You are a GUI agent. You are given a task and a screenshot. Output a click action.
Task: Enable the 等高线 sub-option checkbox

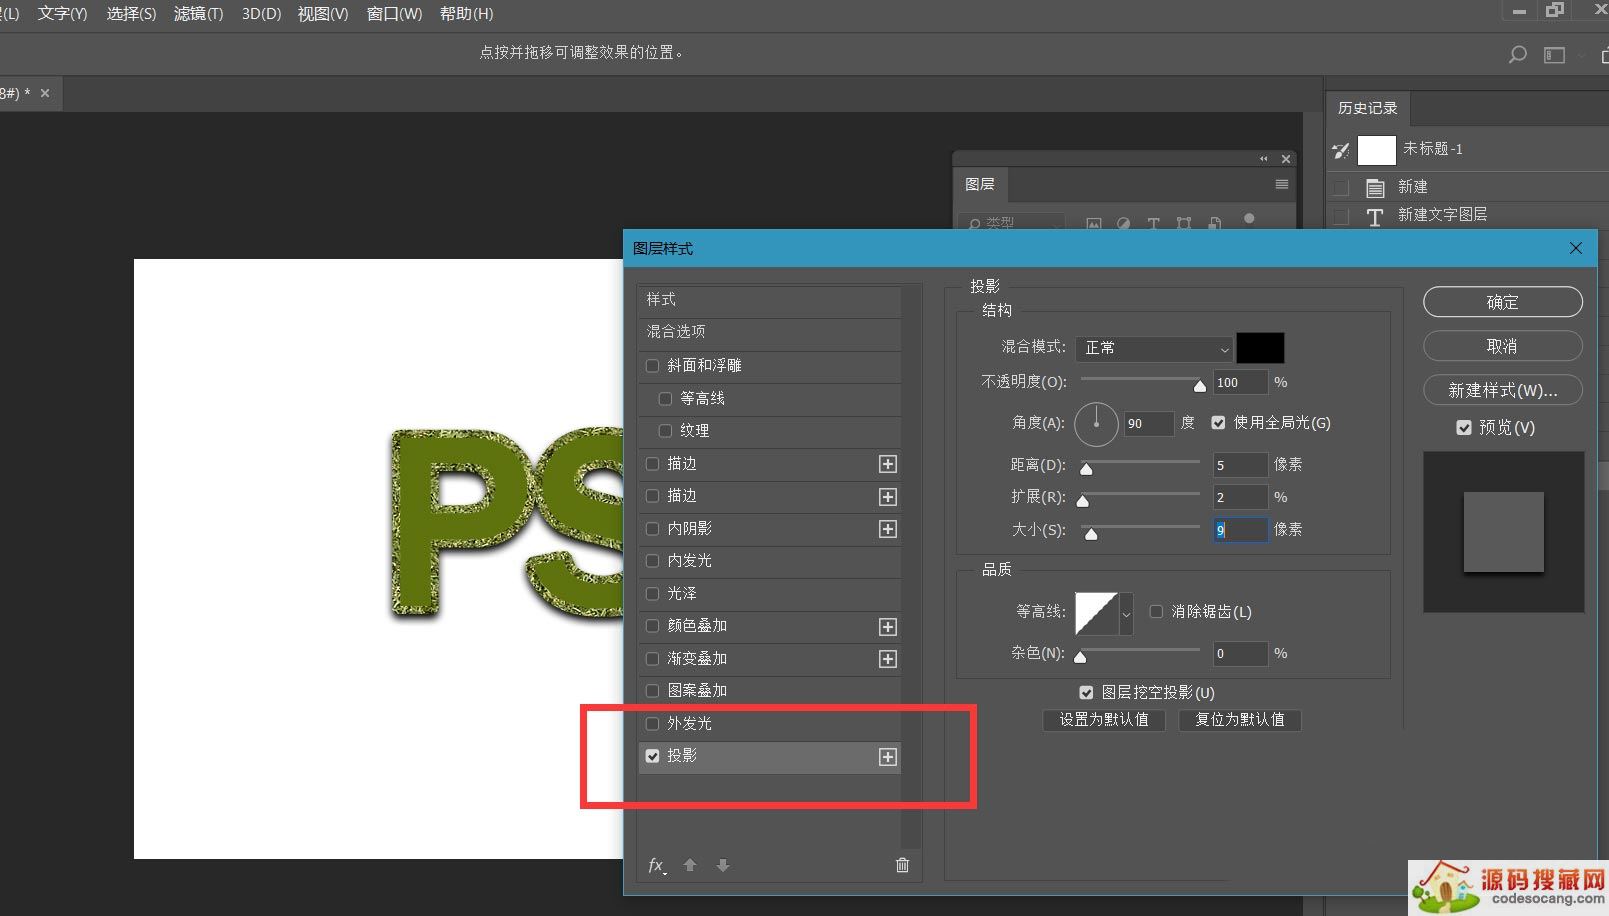click(x=665, y=399)
